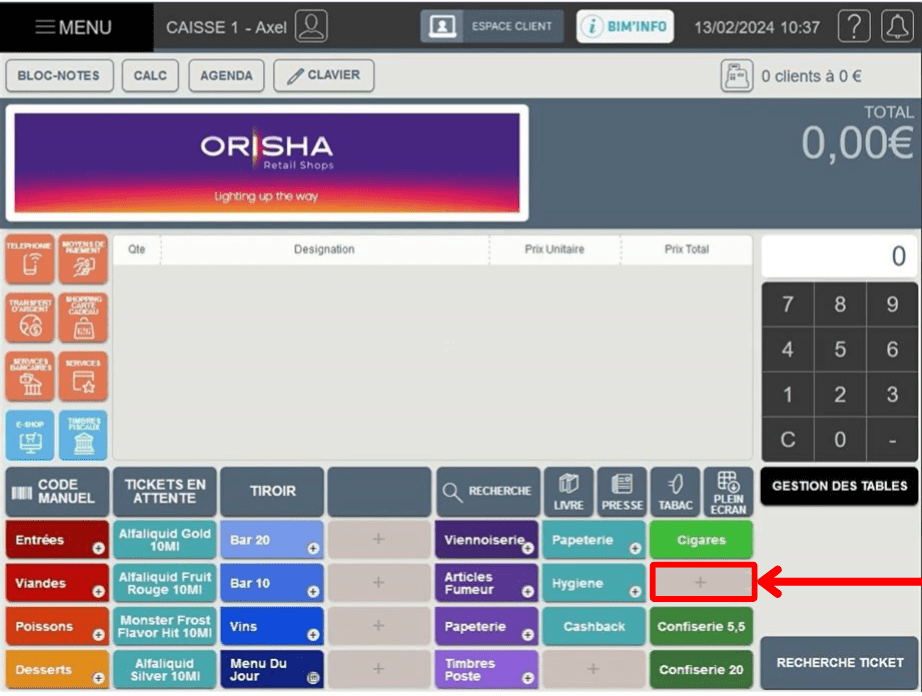Open the Moyens de Paiement tile
This screenshot has height=696, width=922.
pyautogui.click(x=83, y=259)
